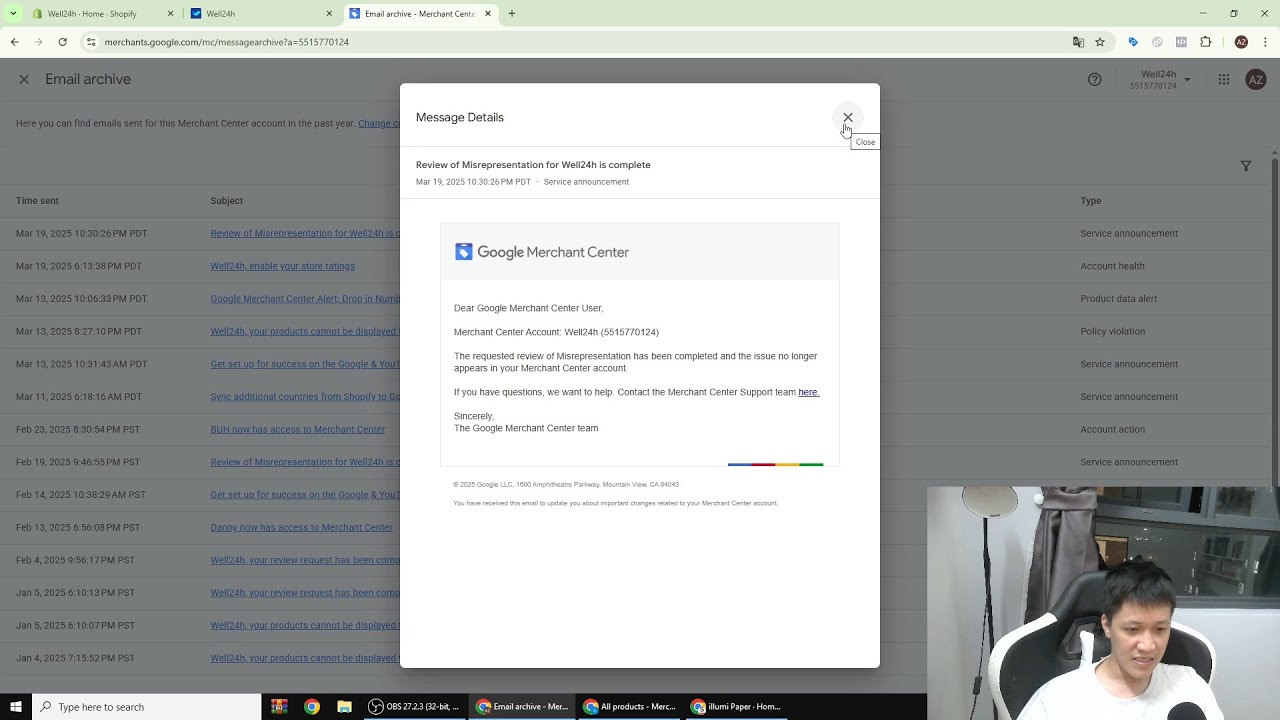Click 'Merchant Center Account: Well24h (5515770124)' text
Screen dimensions: 1280x720
[556, 332]
